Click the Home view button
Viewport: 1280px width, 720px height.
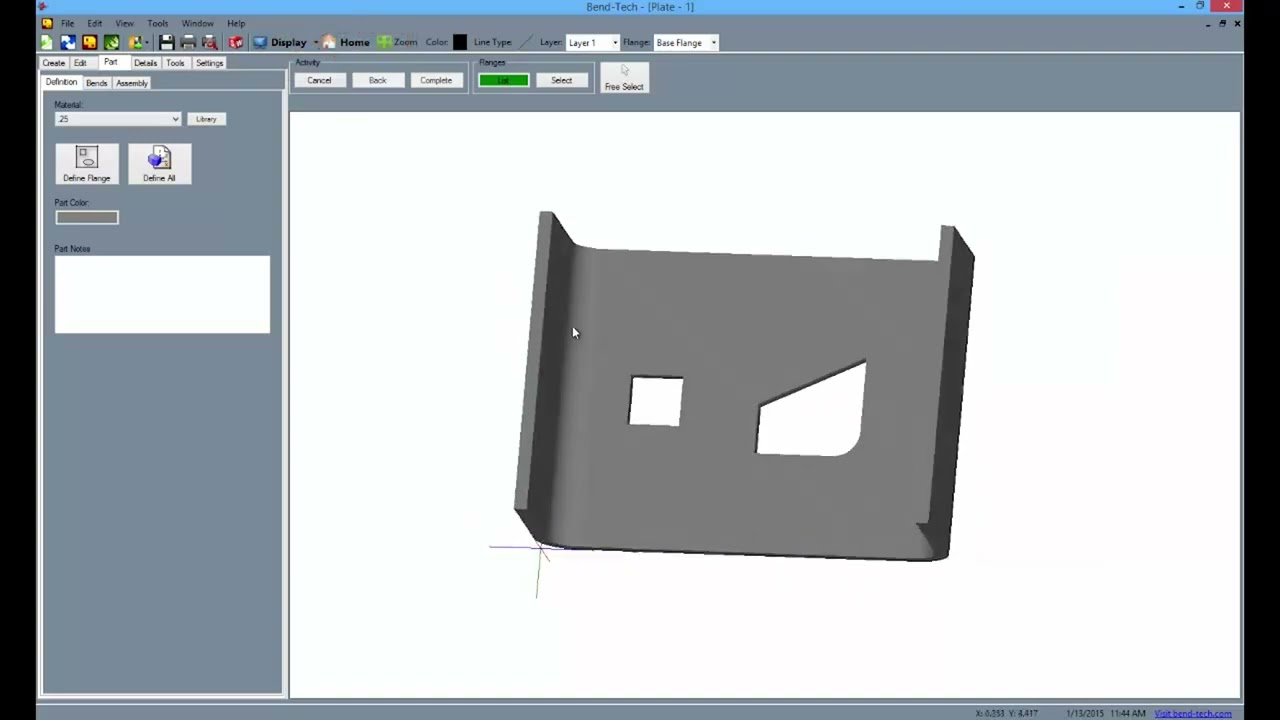click(346, 42)
